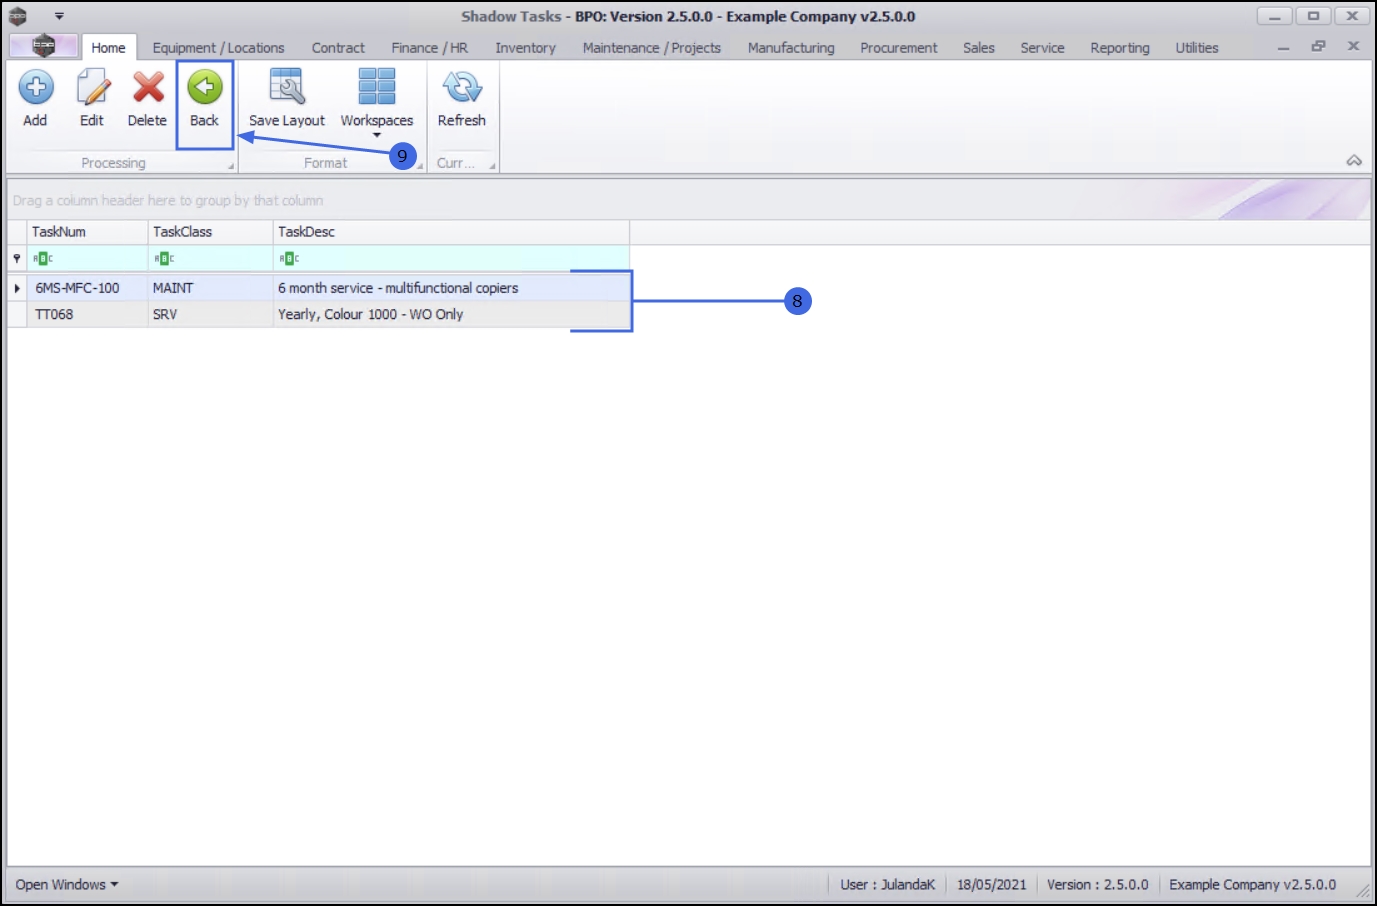Sort by the TaskNum column header

88,232
